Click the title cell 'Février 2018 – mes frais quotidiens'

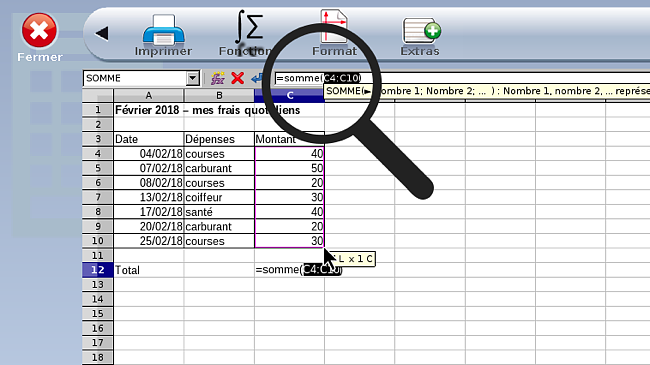207,110
